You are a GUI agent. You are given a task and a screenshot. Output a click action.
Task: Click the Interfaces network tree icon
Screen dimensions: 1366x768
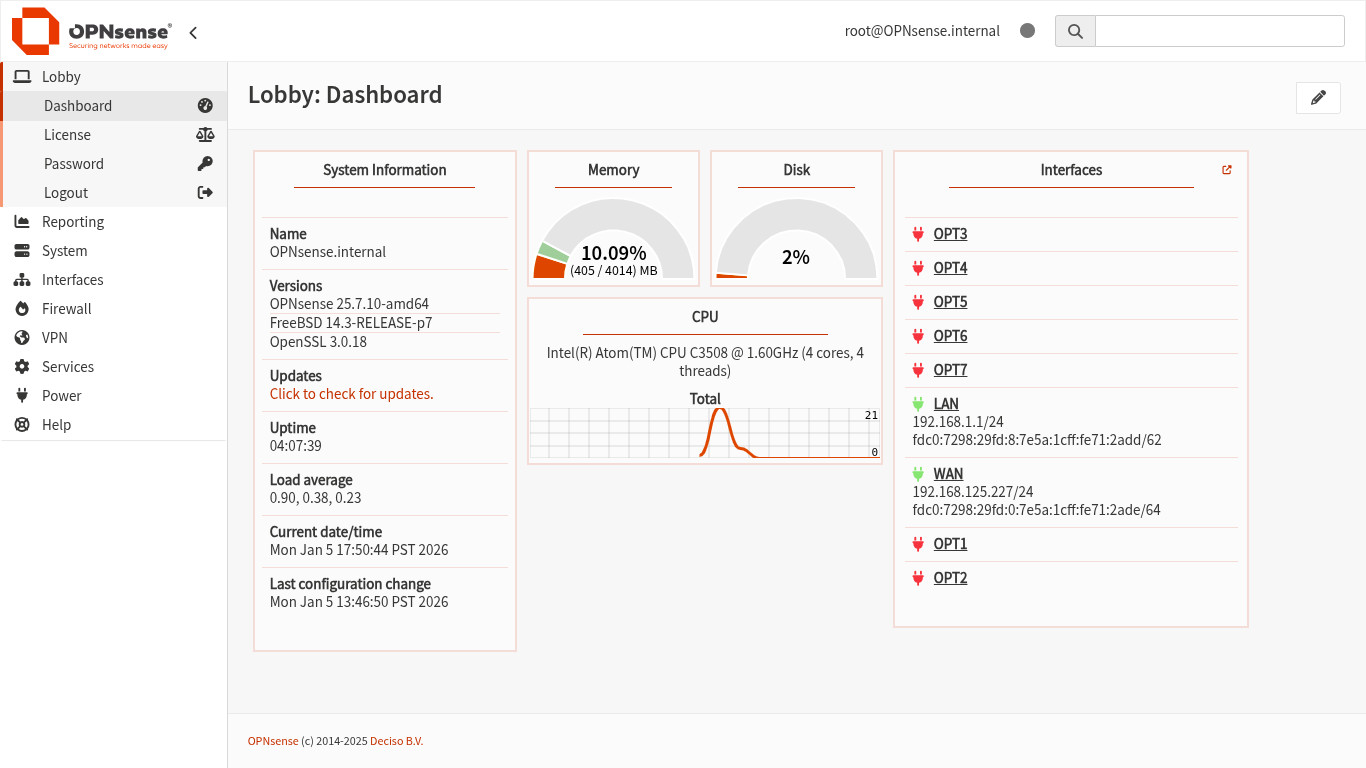22,280
